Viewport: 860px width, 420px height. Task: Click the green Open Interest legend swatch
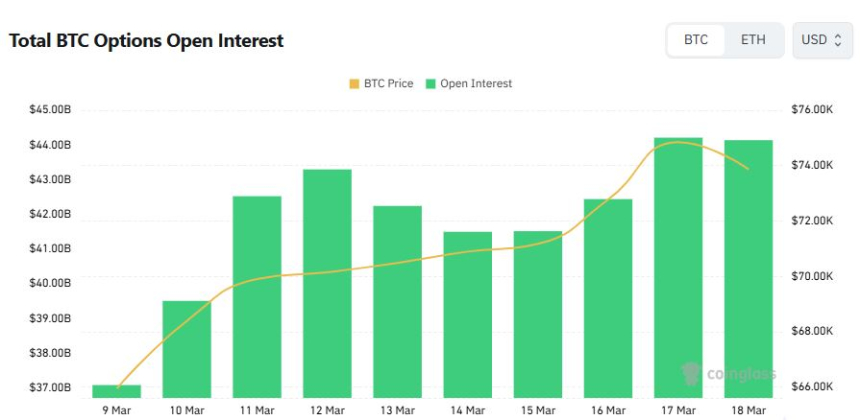click(x=431, y=84)
